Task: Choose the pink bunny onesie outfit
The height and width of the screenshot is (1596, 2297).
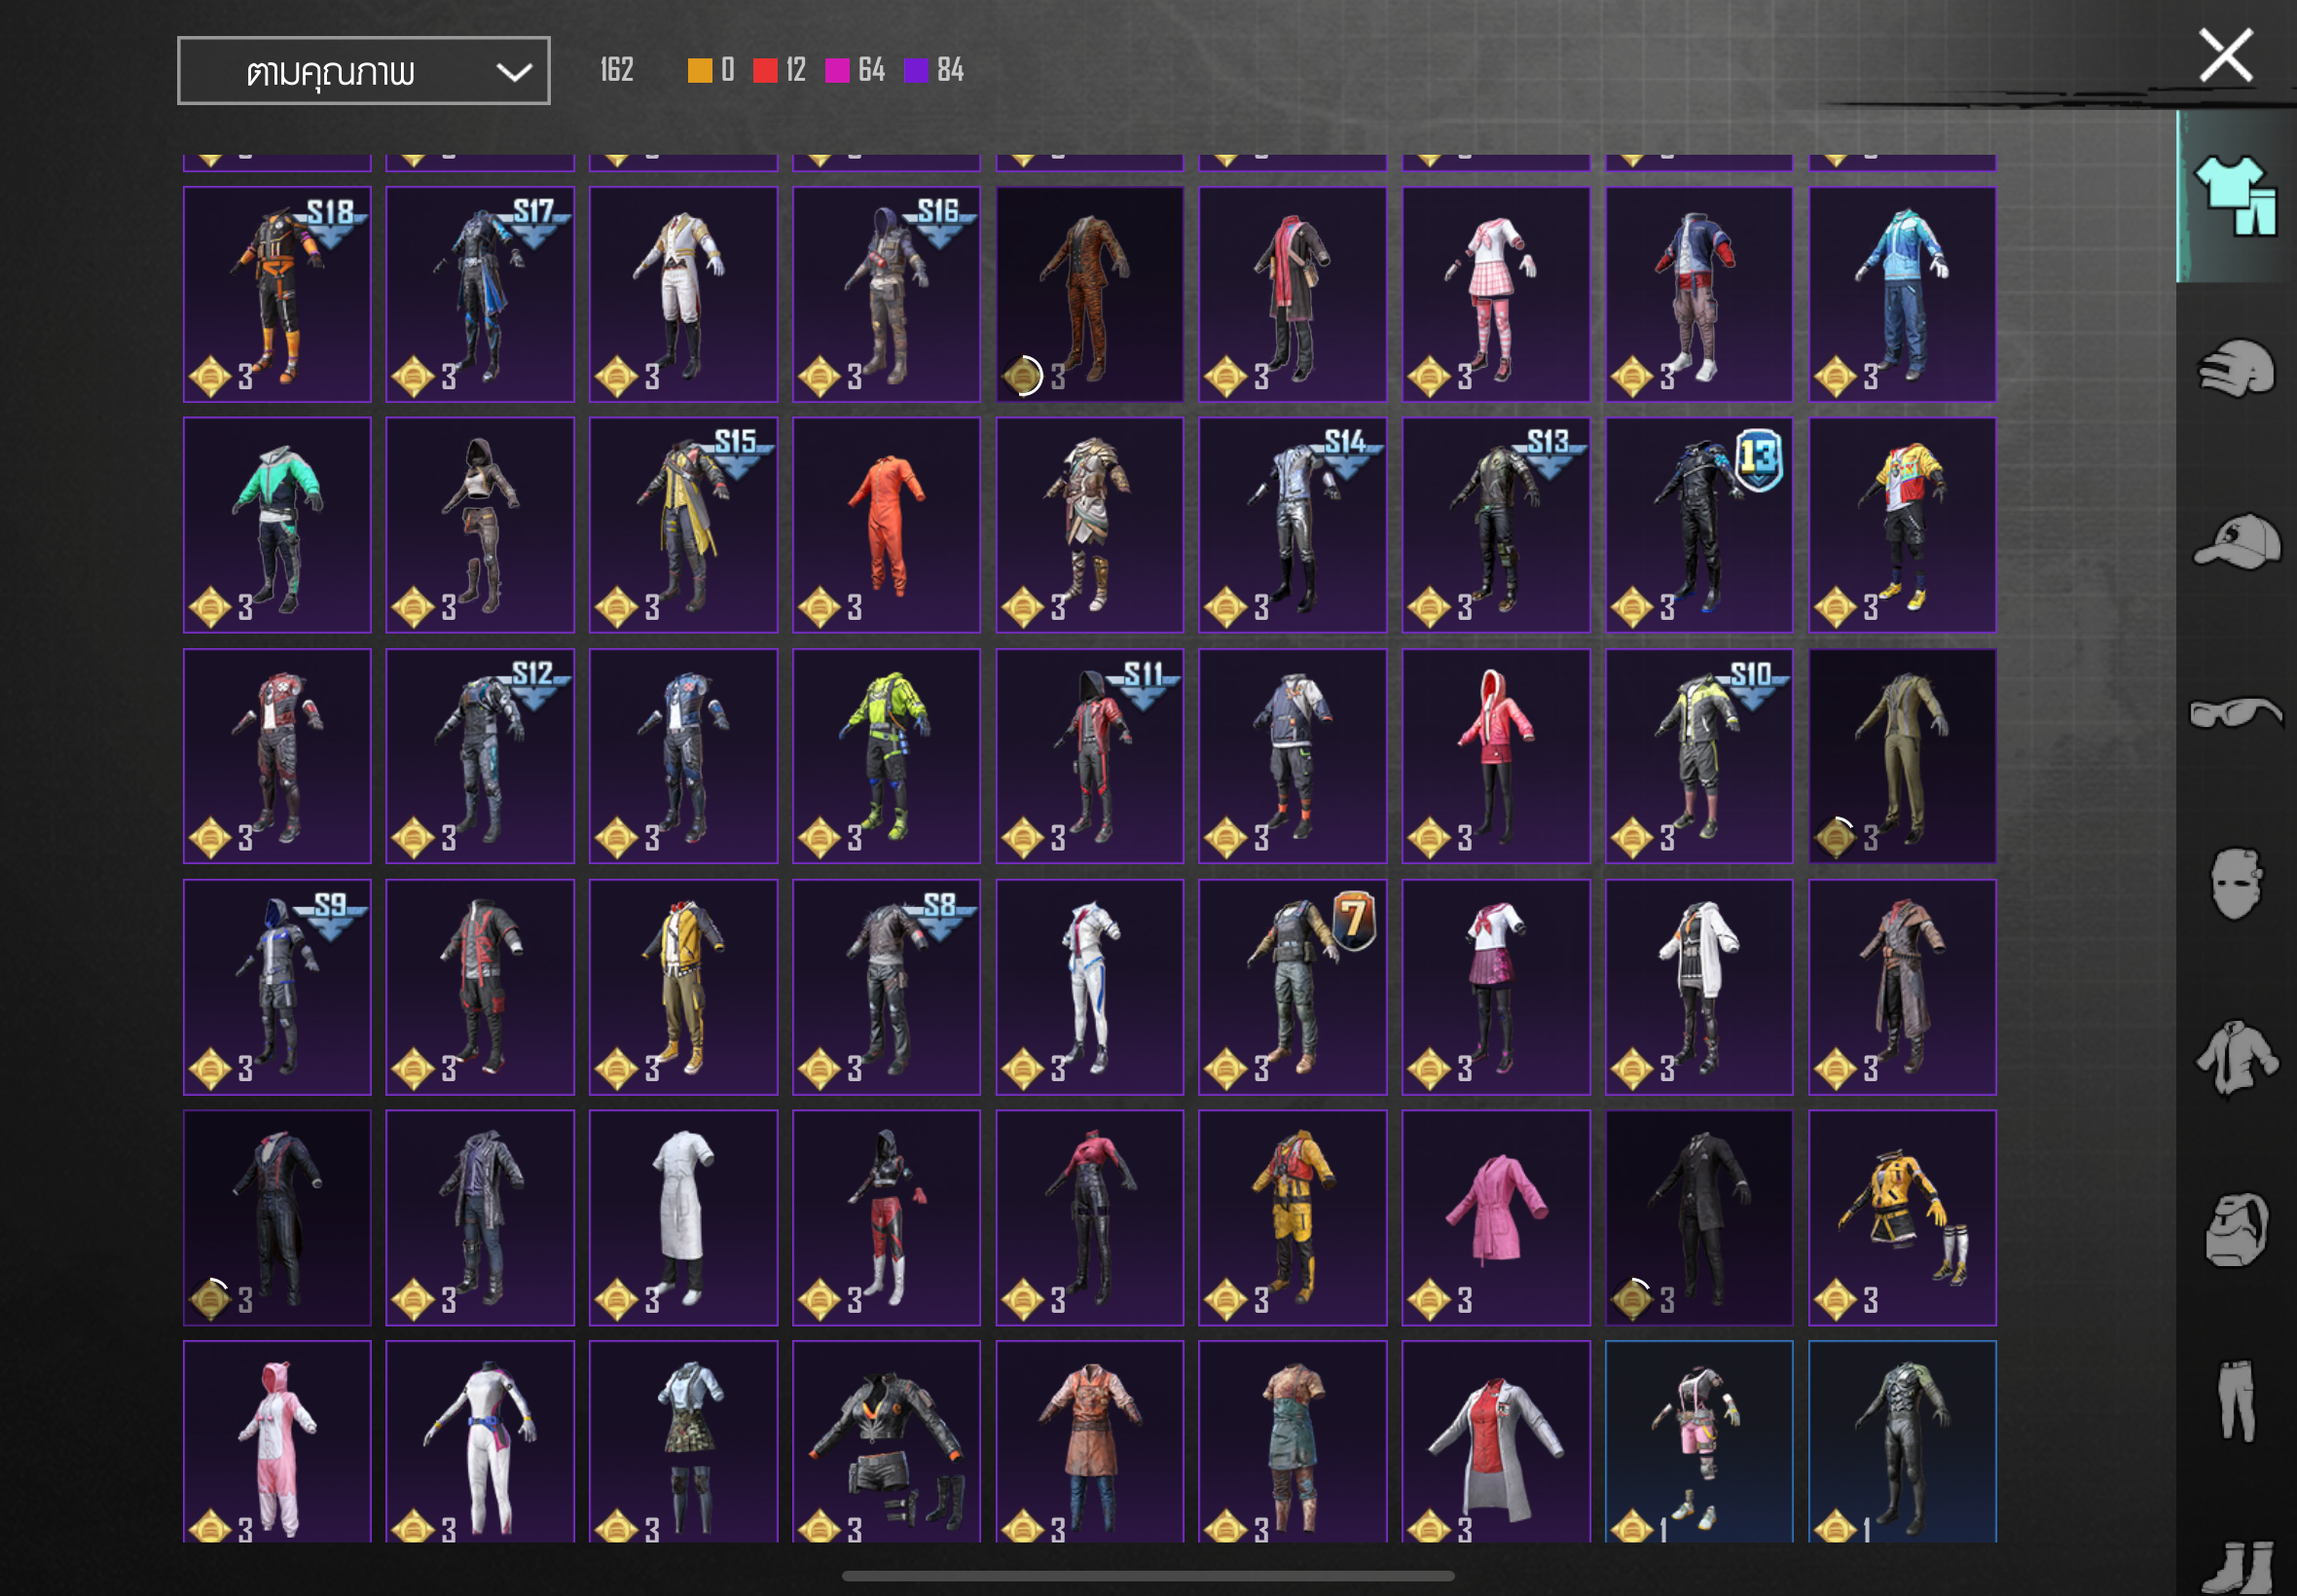Action: click(277, 1440)
